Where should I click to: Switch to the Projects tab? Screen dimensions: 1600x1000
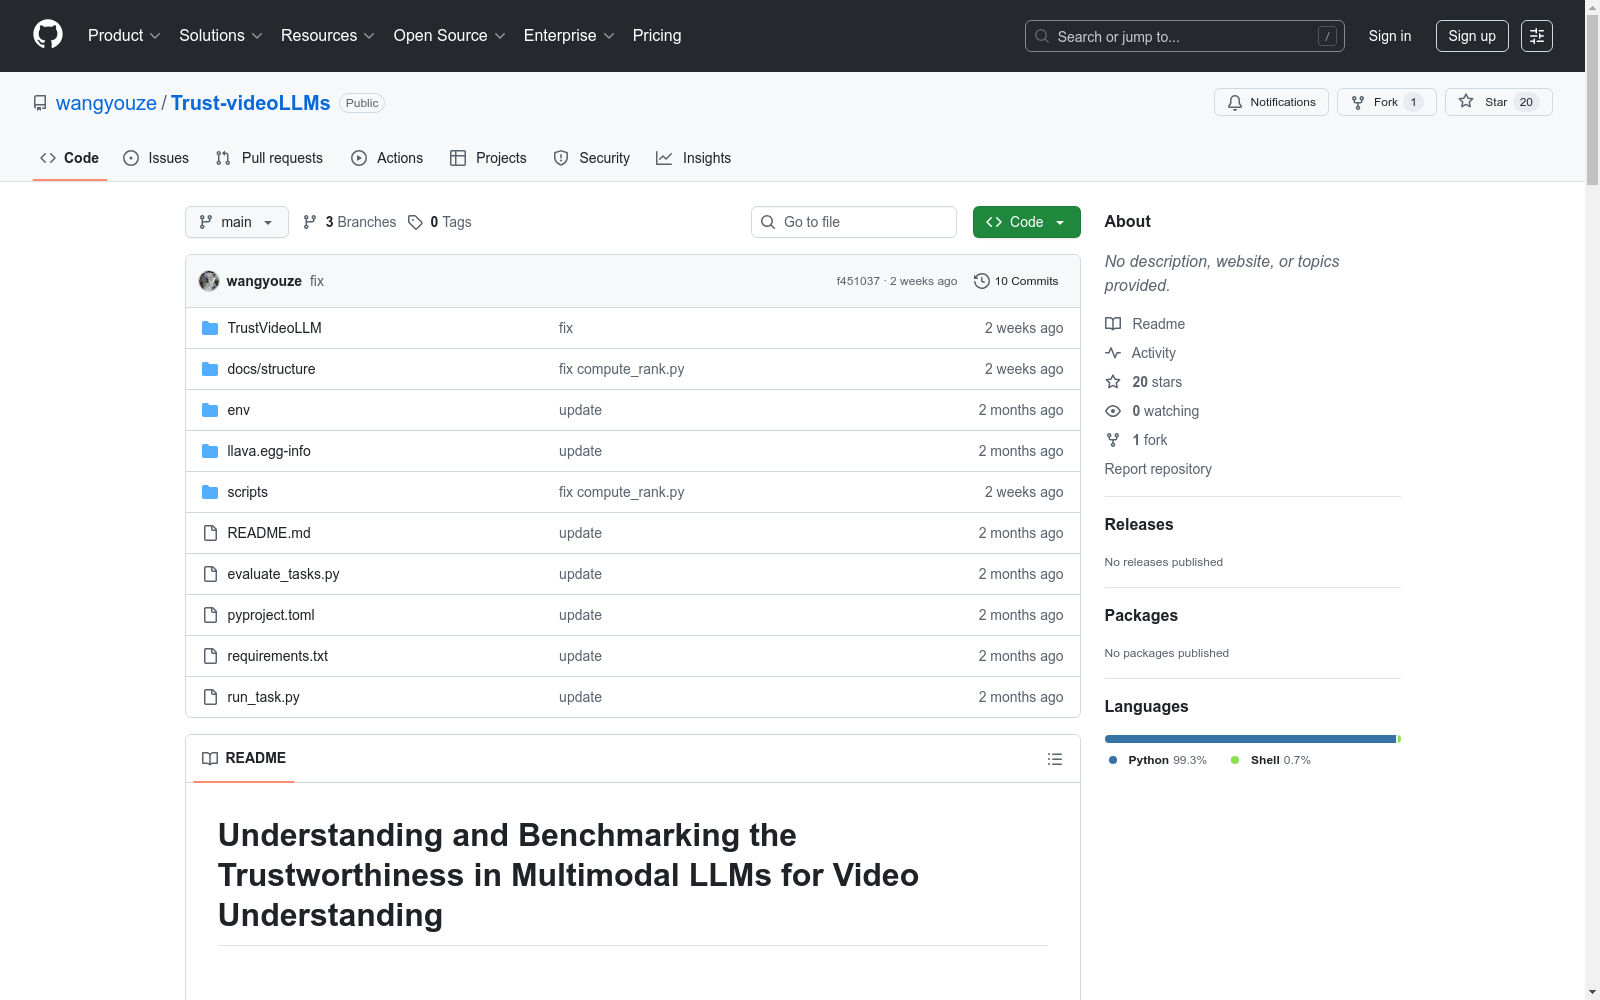pos(488,158)
